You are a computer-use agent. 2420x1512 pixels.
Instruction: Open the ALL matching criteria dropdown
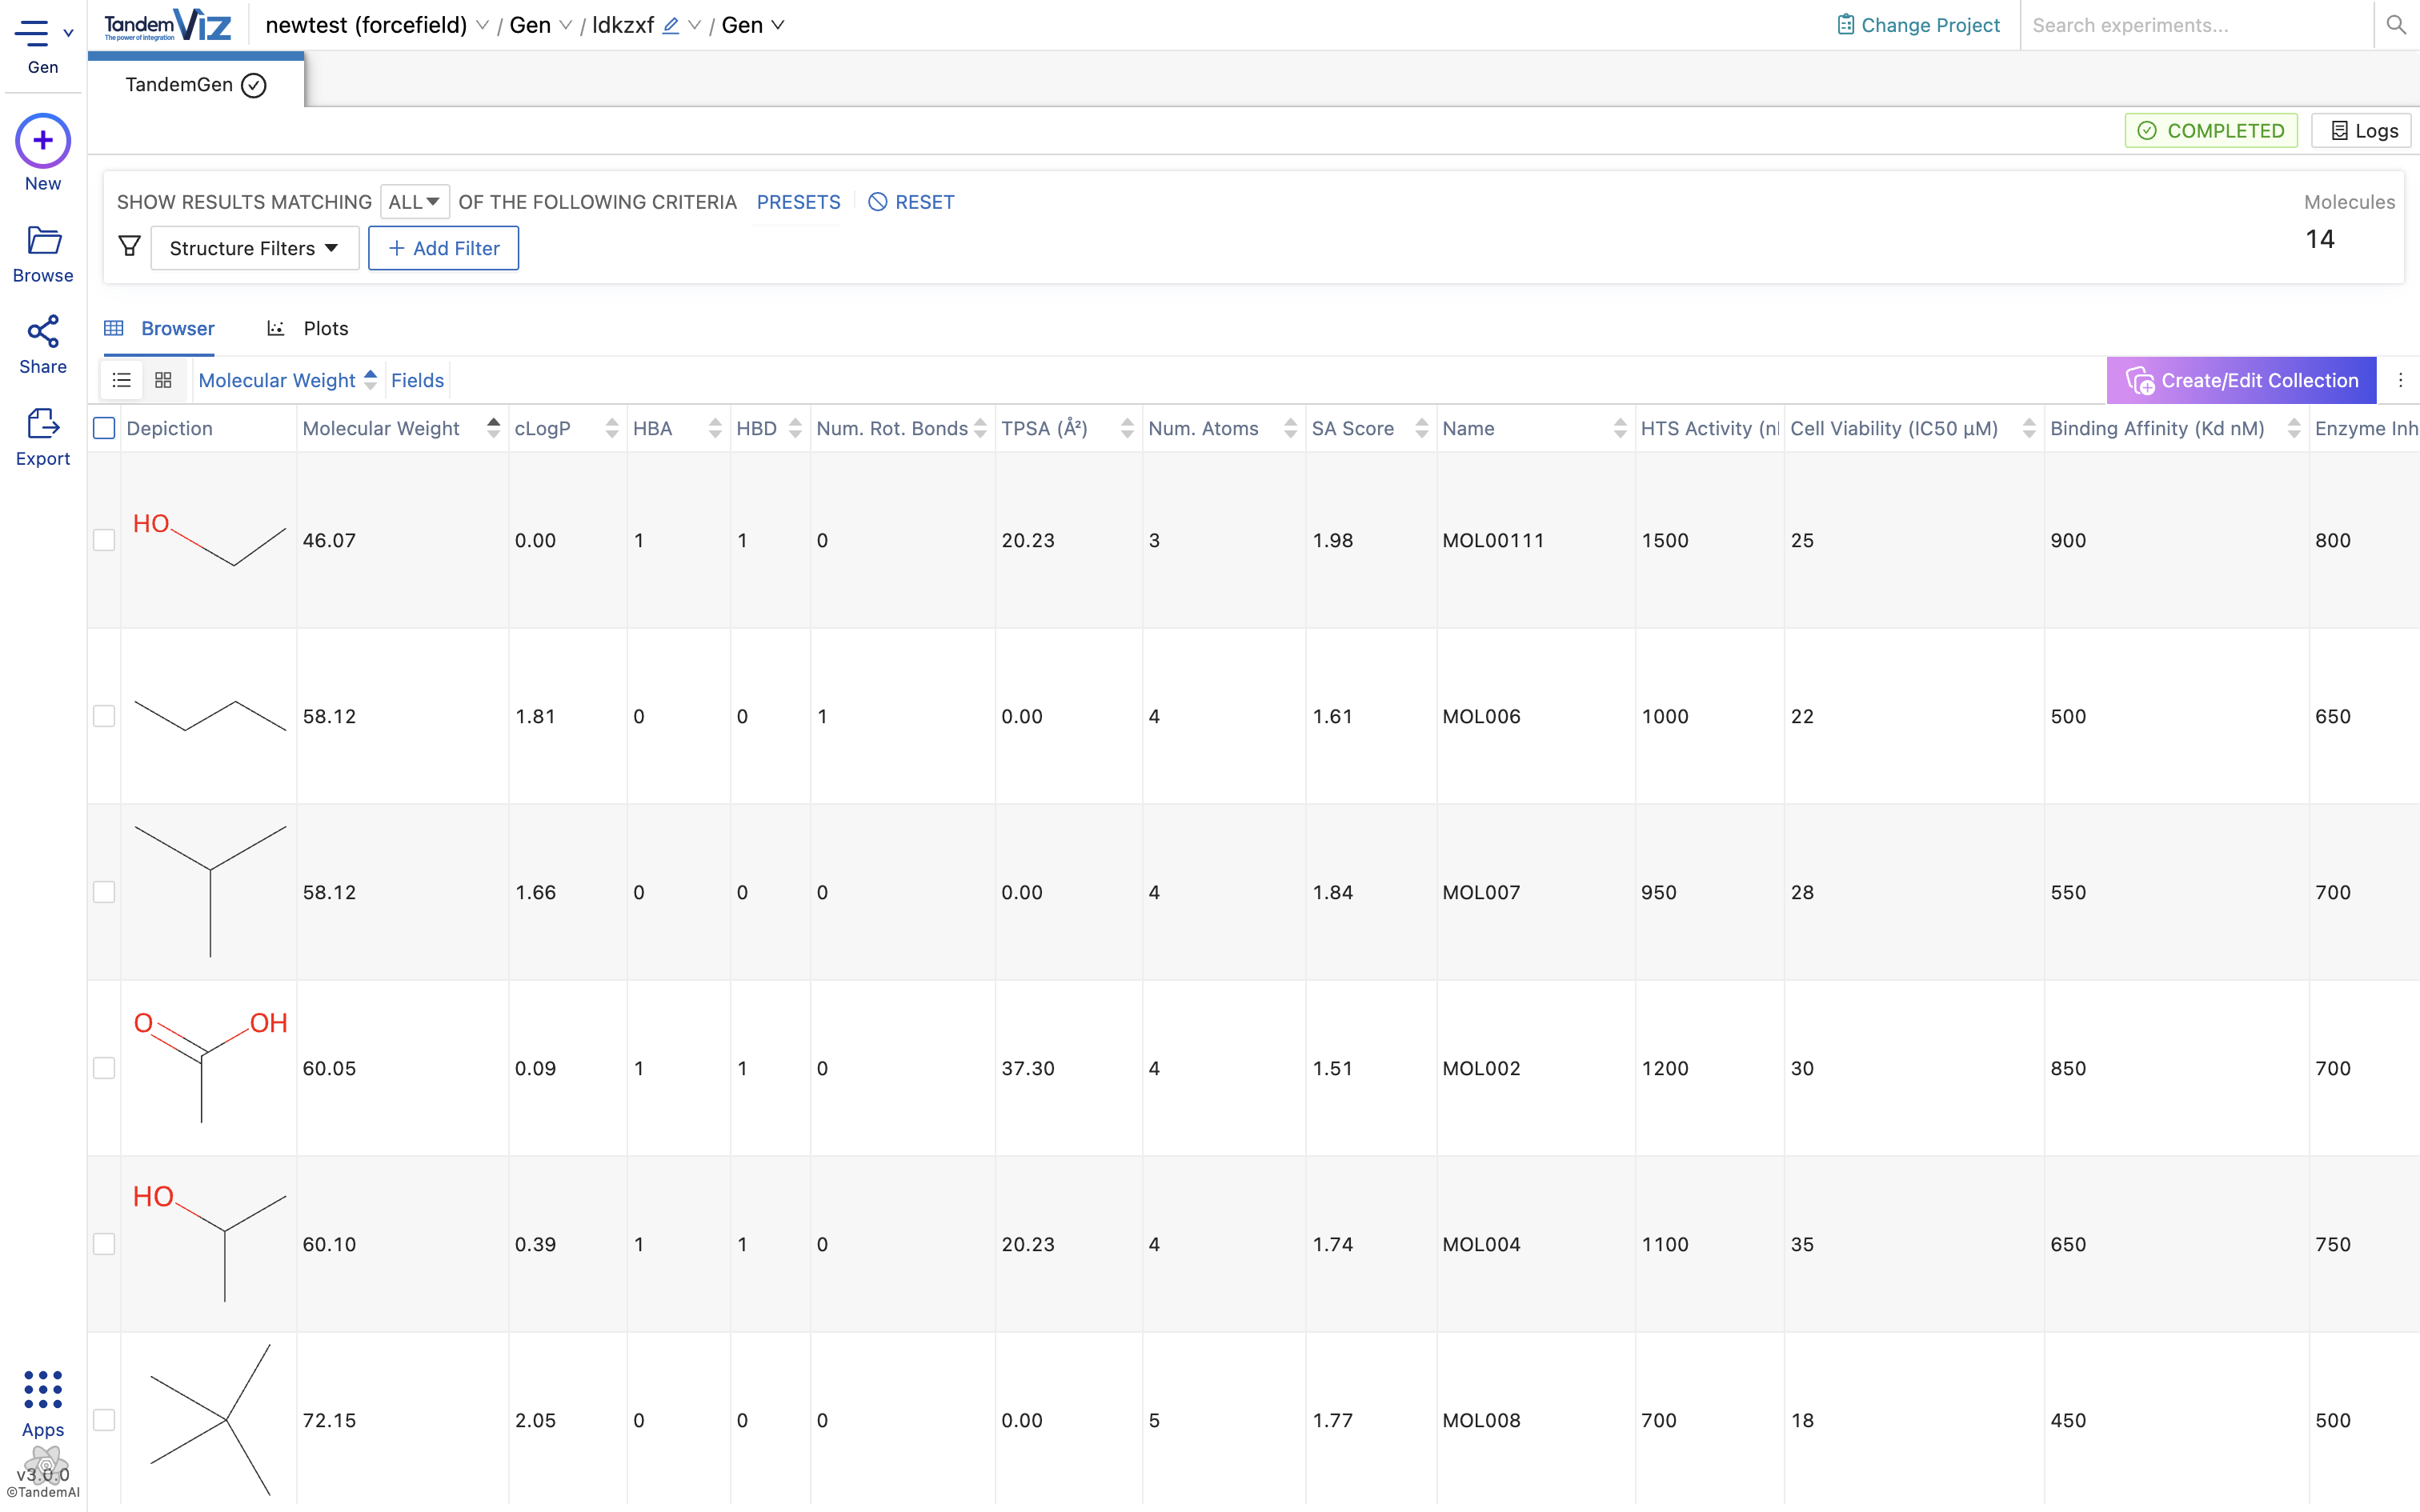click(x=414, y=202)
